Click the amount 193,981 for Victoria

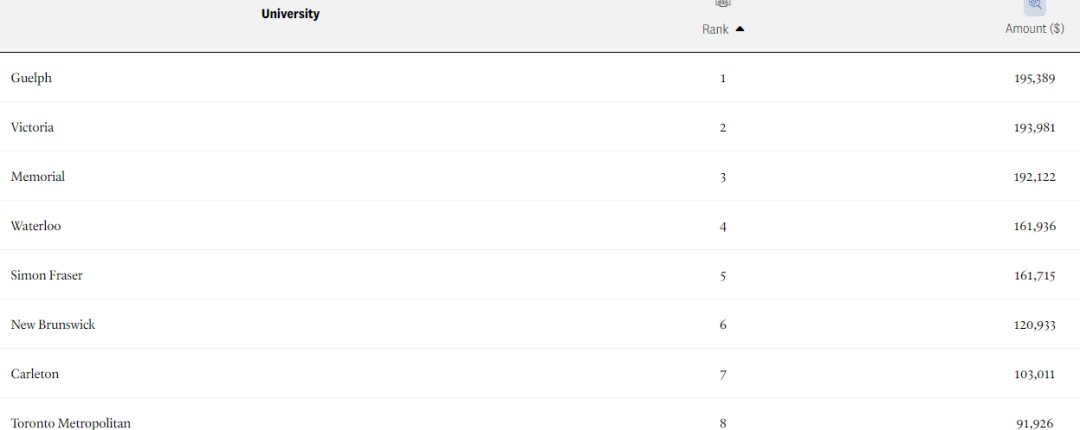(x=1035, y=128)
